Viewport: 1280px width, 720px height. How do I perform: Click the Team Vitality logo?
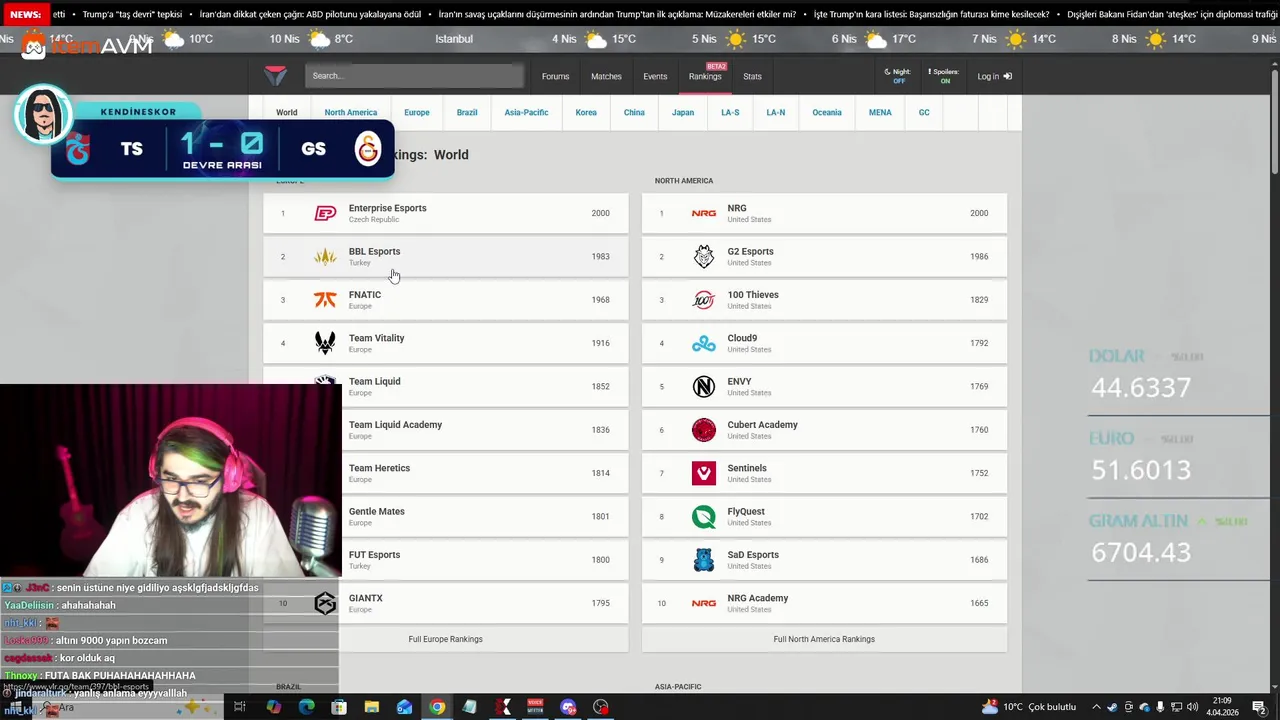tap(325, 343)
